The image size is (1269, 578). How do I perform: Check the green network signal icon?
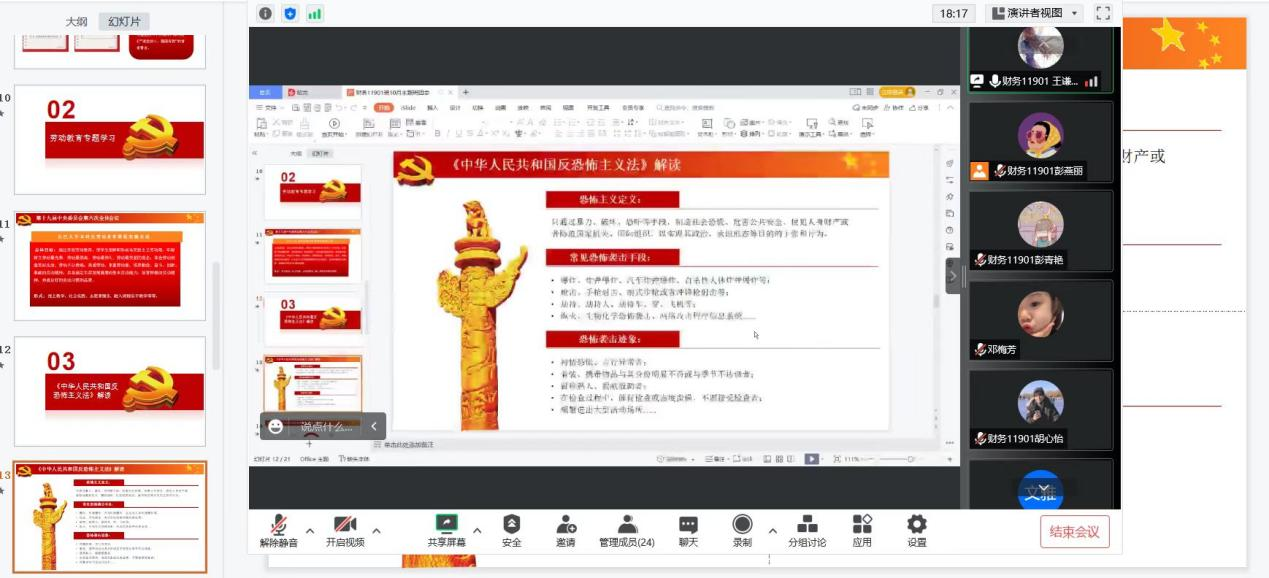315,13
